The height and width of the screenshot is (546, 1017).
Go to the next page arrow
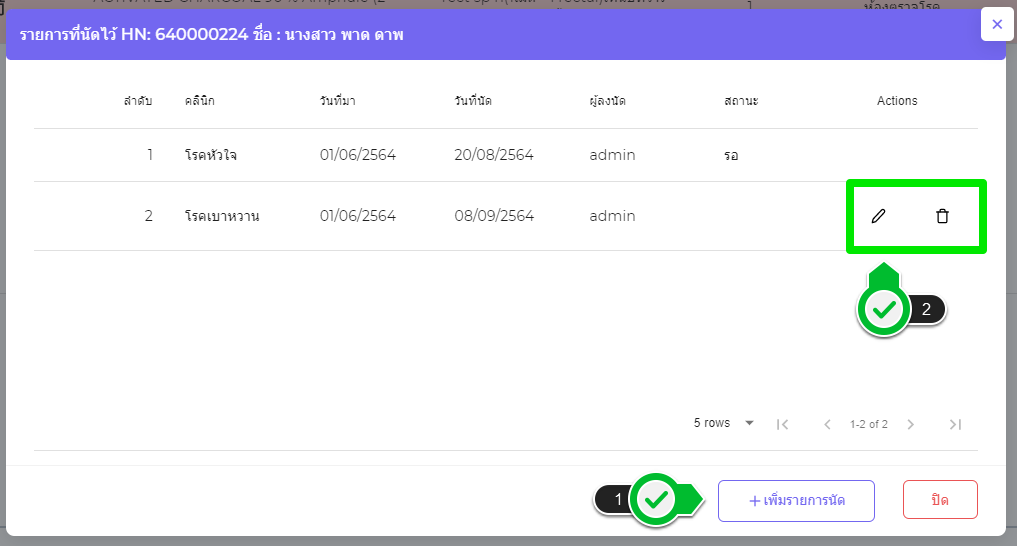point(910,424)
